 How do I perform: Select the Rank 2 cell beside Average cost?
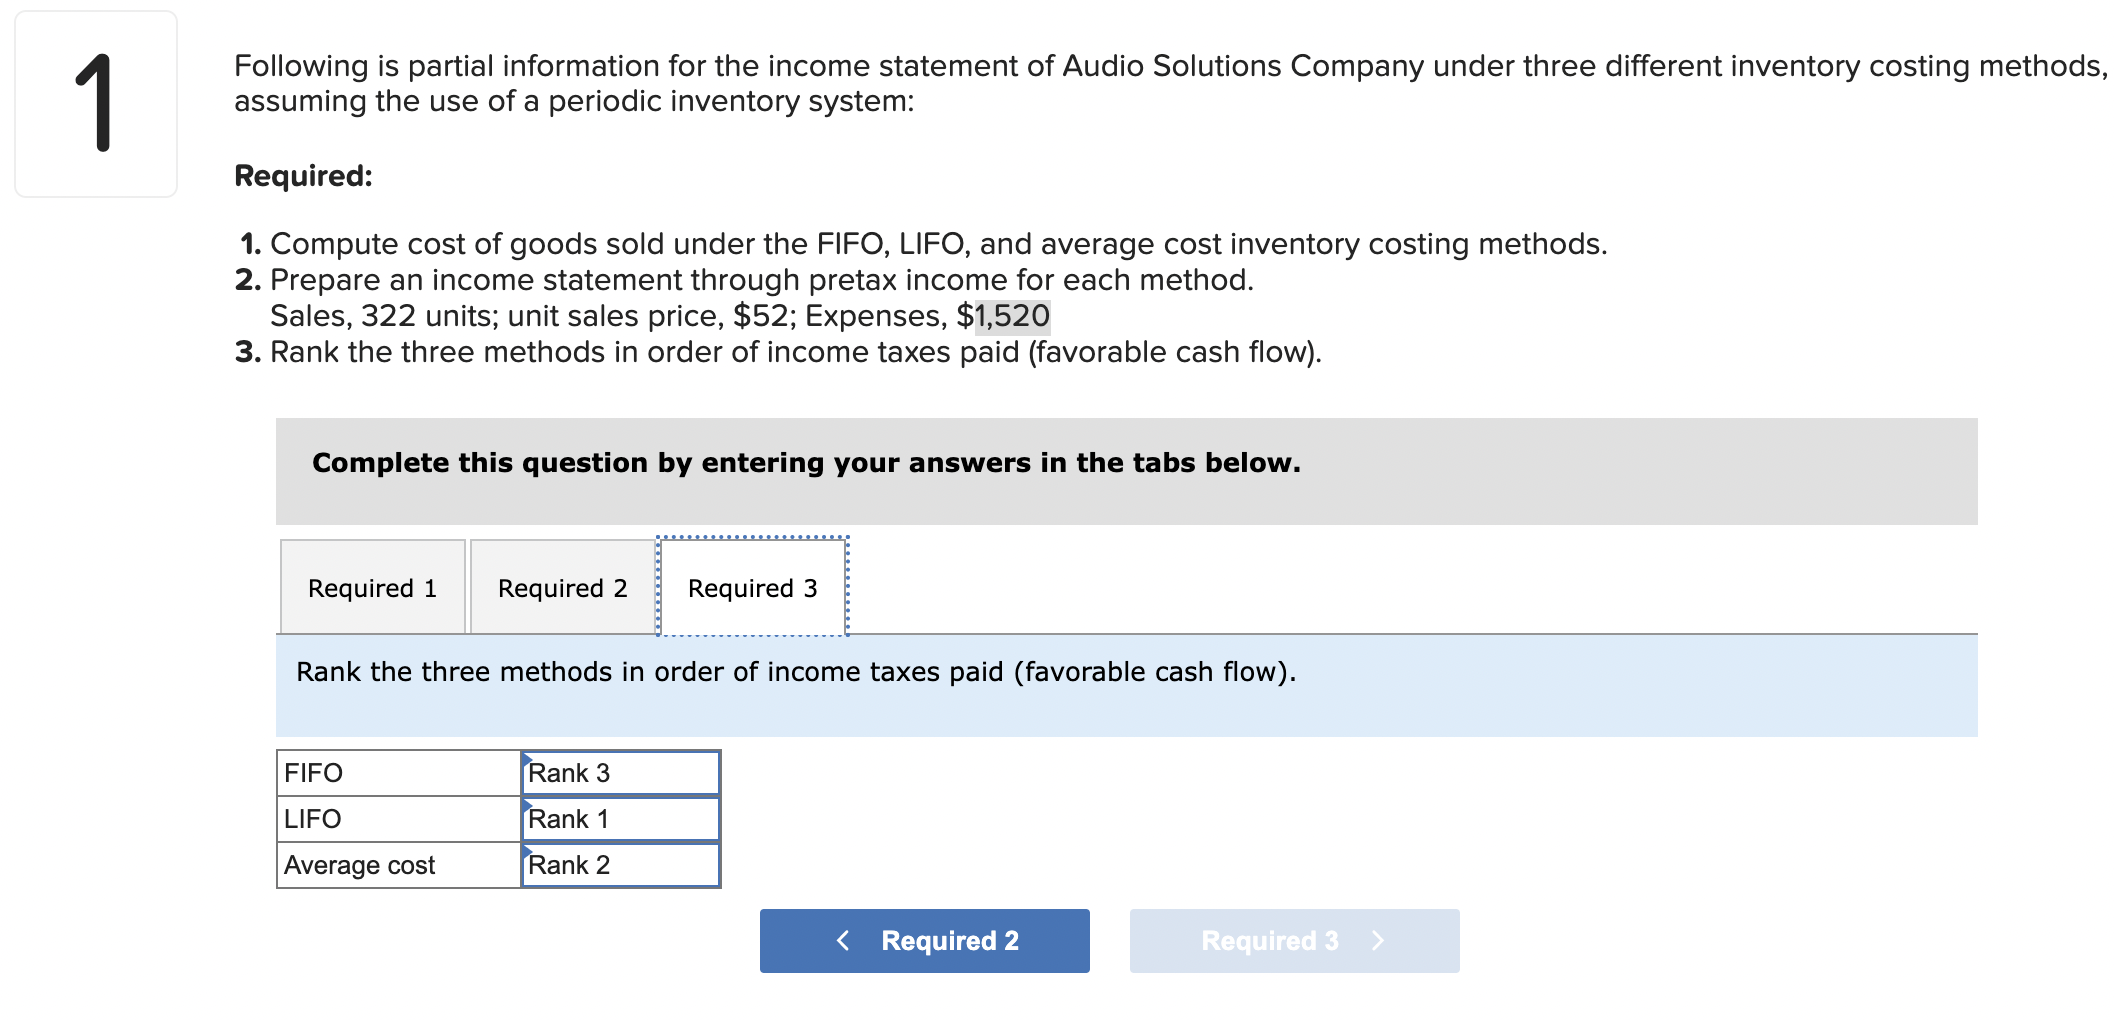coord(619,864)
